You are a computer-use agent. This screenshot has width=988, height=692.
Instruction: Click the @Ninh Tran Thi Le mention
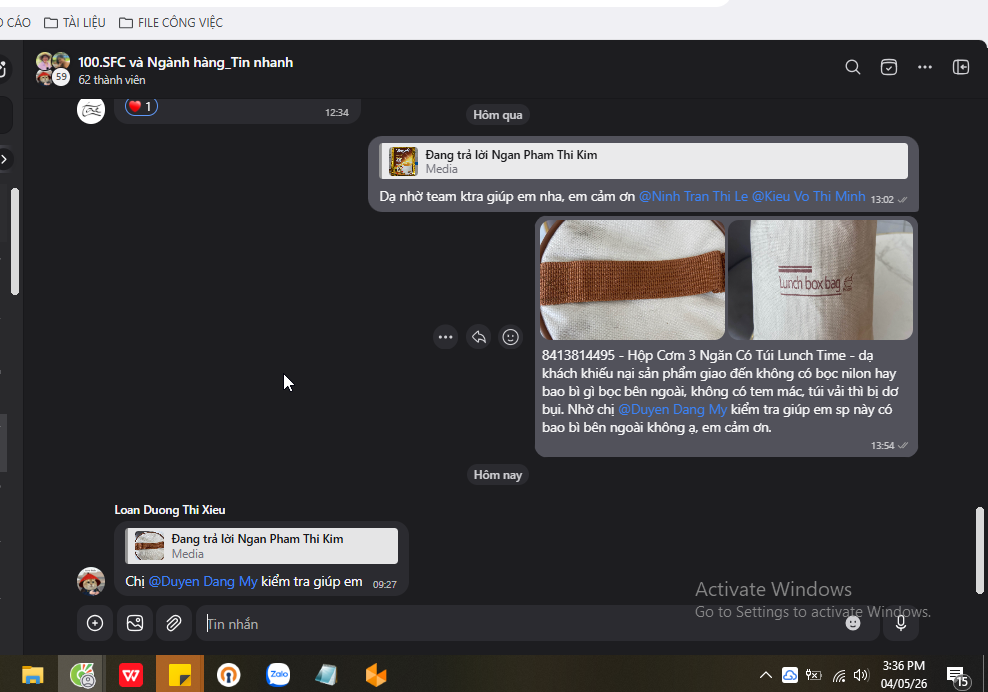pos(693,197)
